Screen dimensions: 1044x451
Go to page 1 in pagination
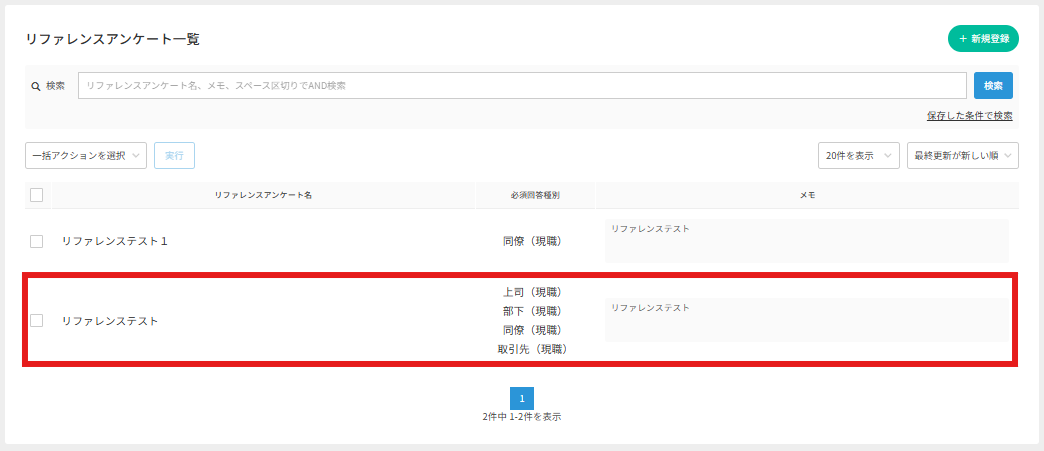click(x=521, y=398)
